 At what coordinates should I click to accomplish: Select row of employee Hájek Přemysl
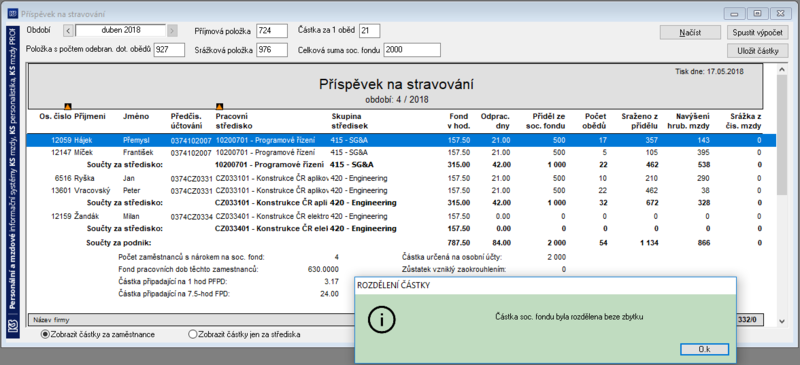click(x=402, y=139)
